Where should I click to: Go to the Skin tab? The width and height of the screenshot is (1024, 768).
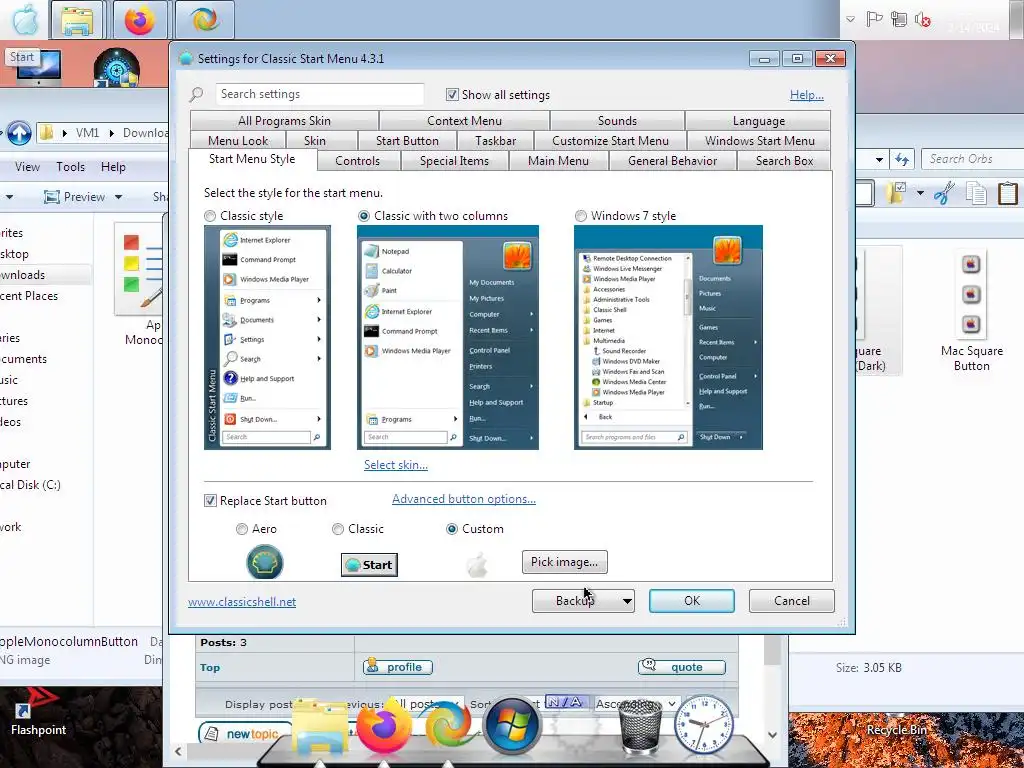click(315, 140)
